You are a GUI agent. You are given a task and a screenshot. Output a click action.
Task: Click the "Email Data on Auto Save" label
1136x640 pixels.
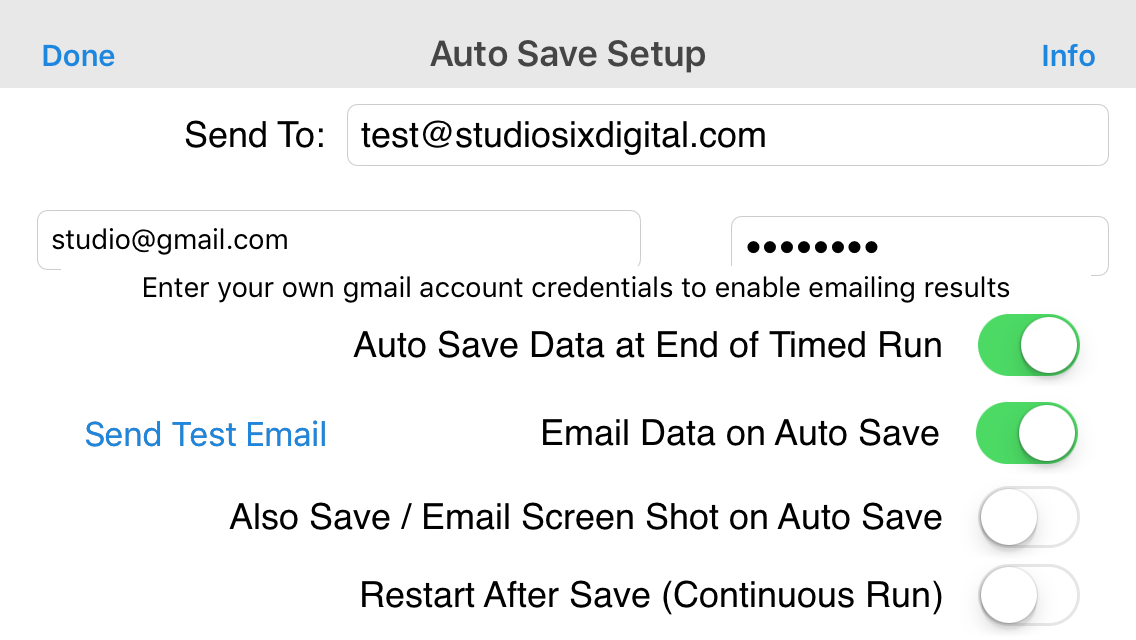(x=740, y=433)
